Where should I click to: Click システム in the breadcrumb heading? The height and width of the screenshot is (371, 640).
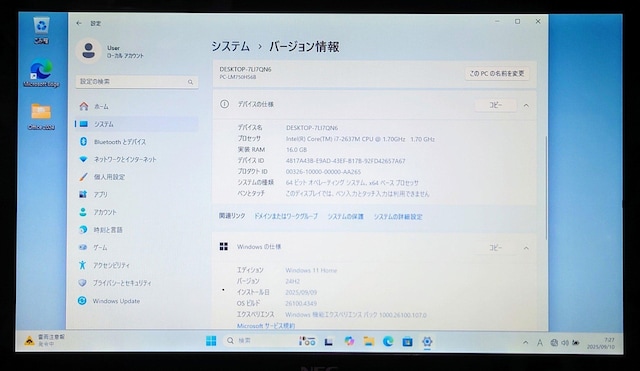pos(231,47)
